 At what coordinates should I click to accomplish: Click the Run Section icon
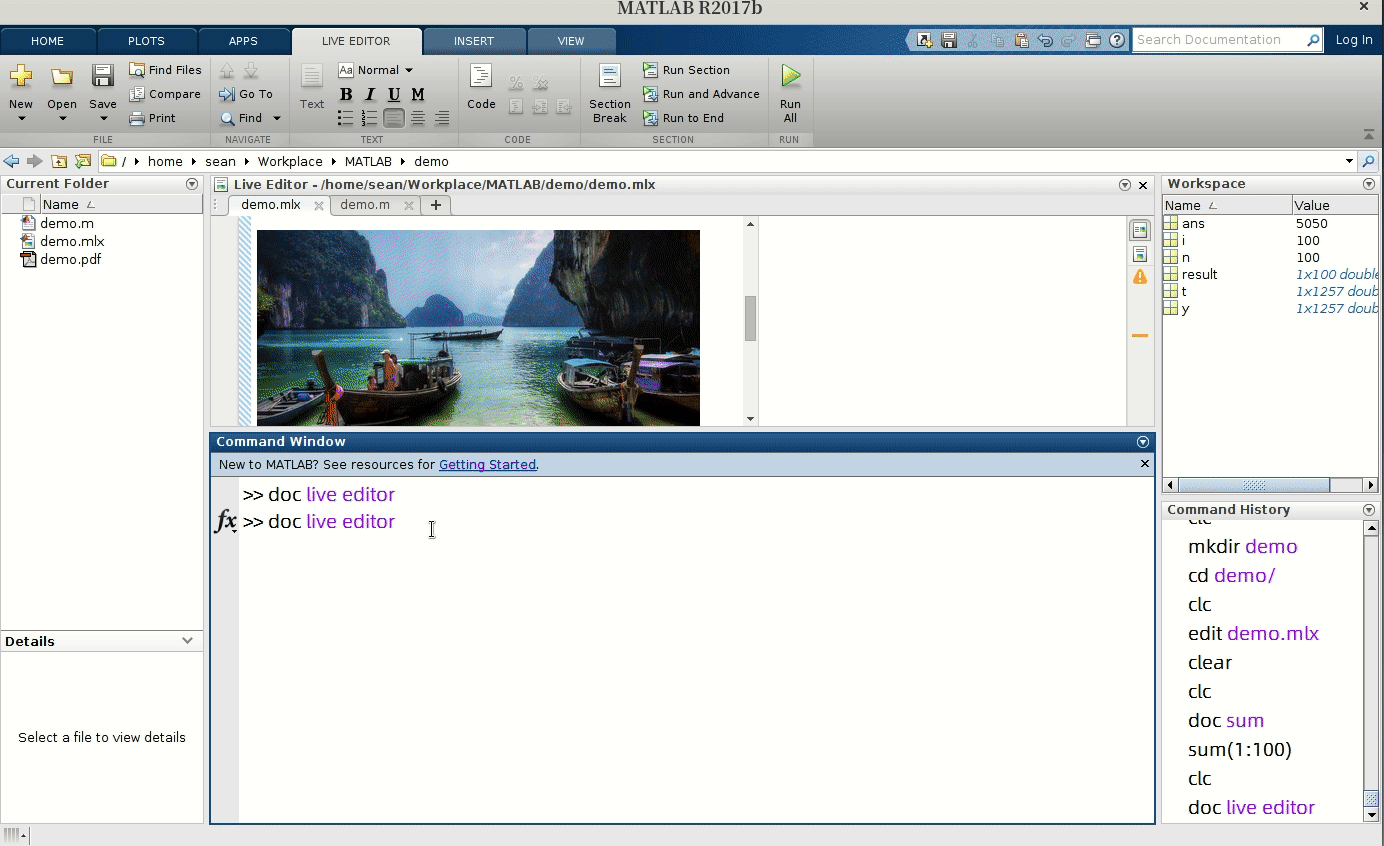coord(651,70)
